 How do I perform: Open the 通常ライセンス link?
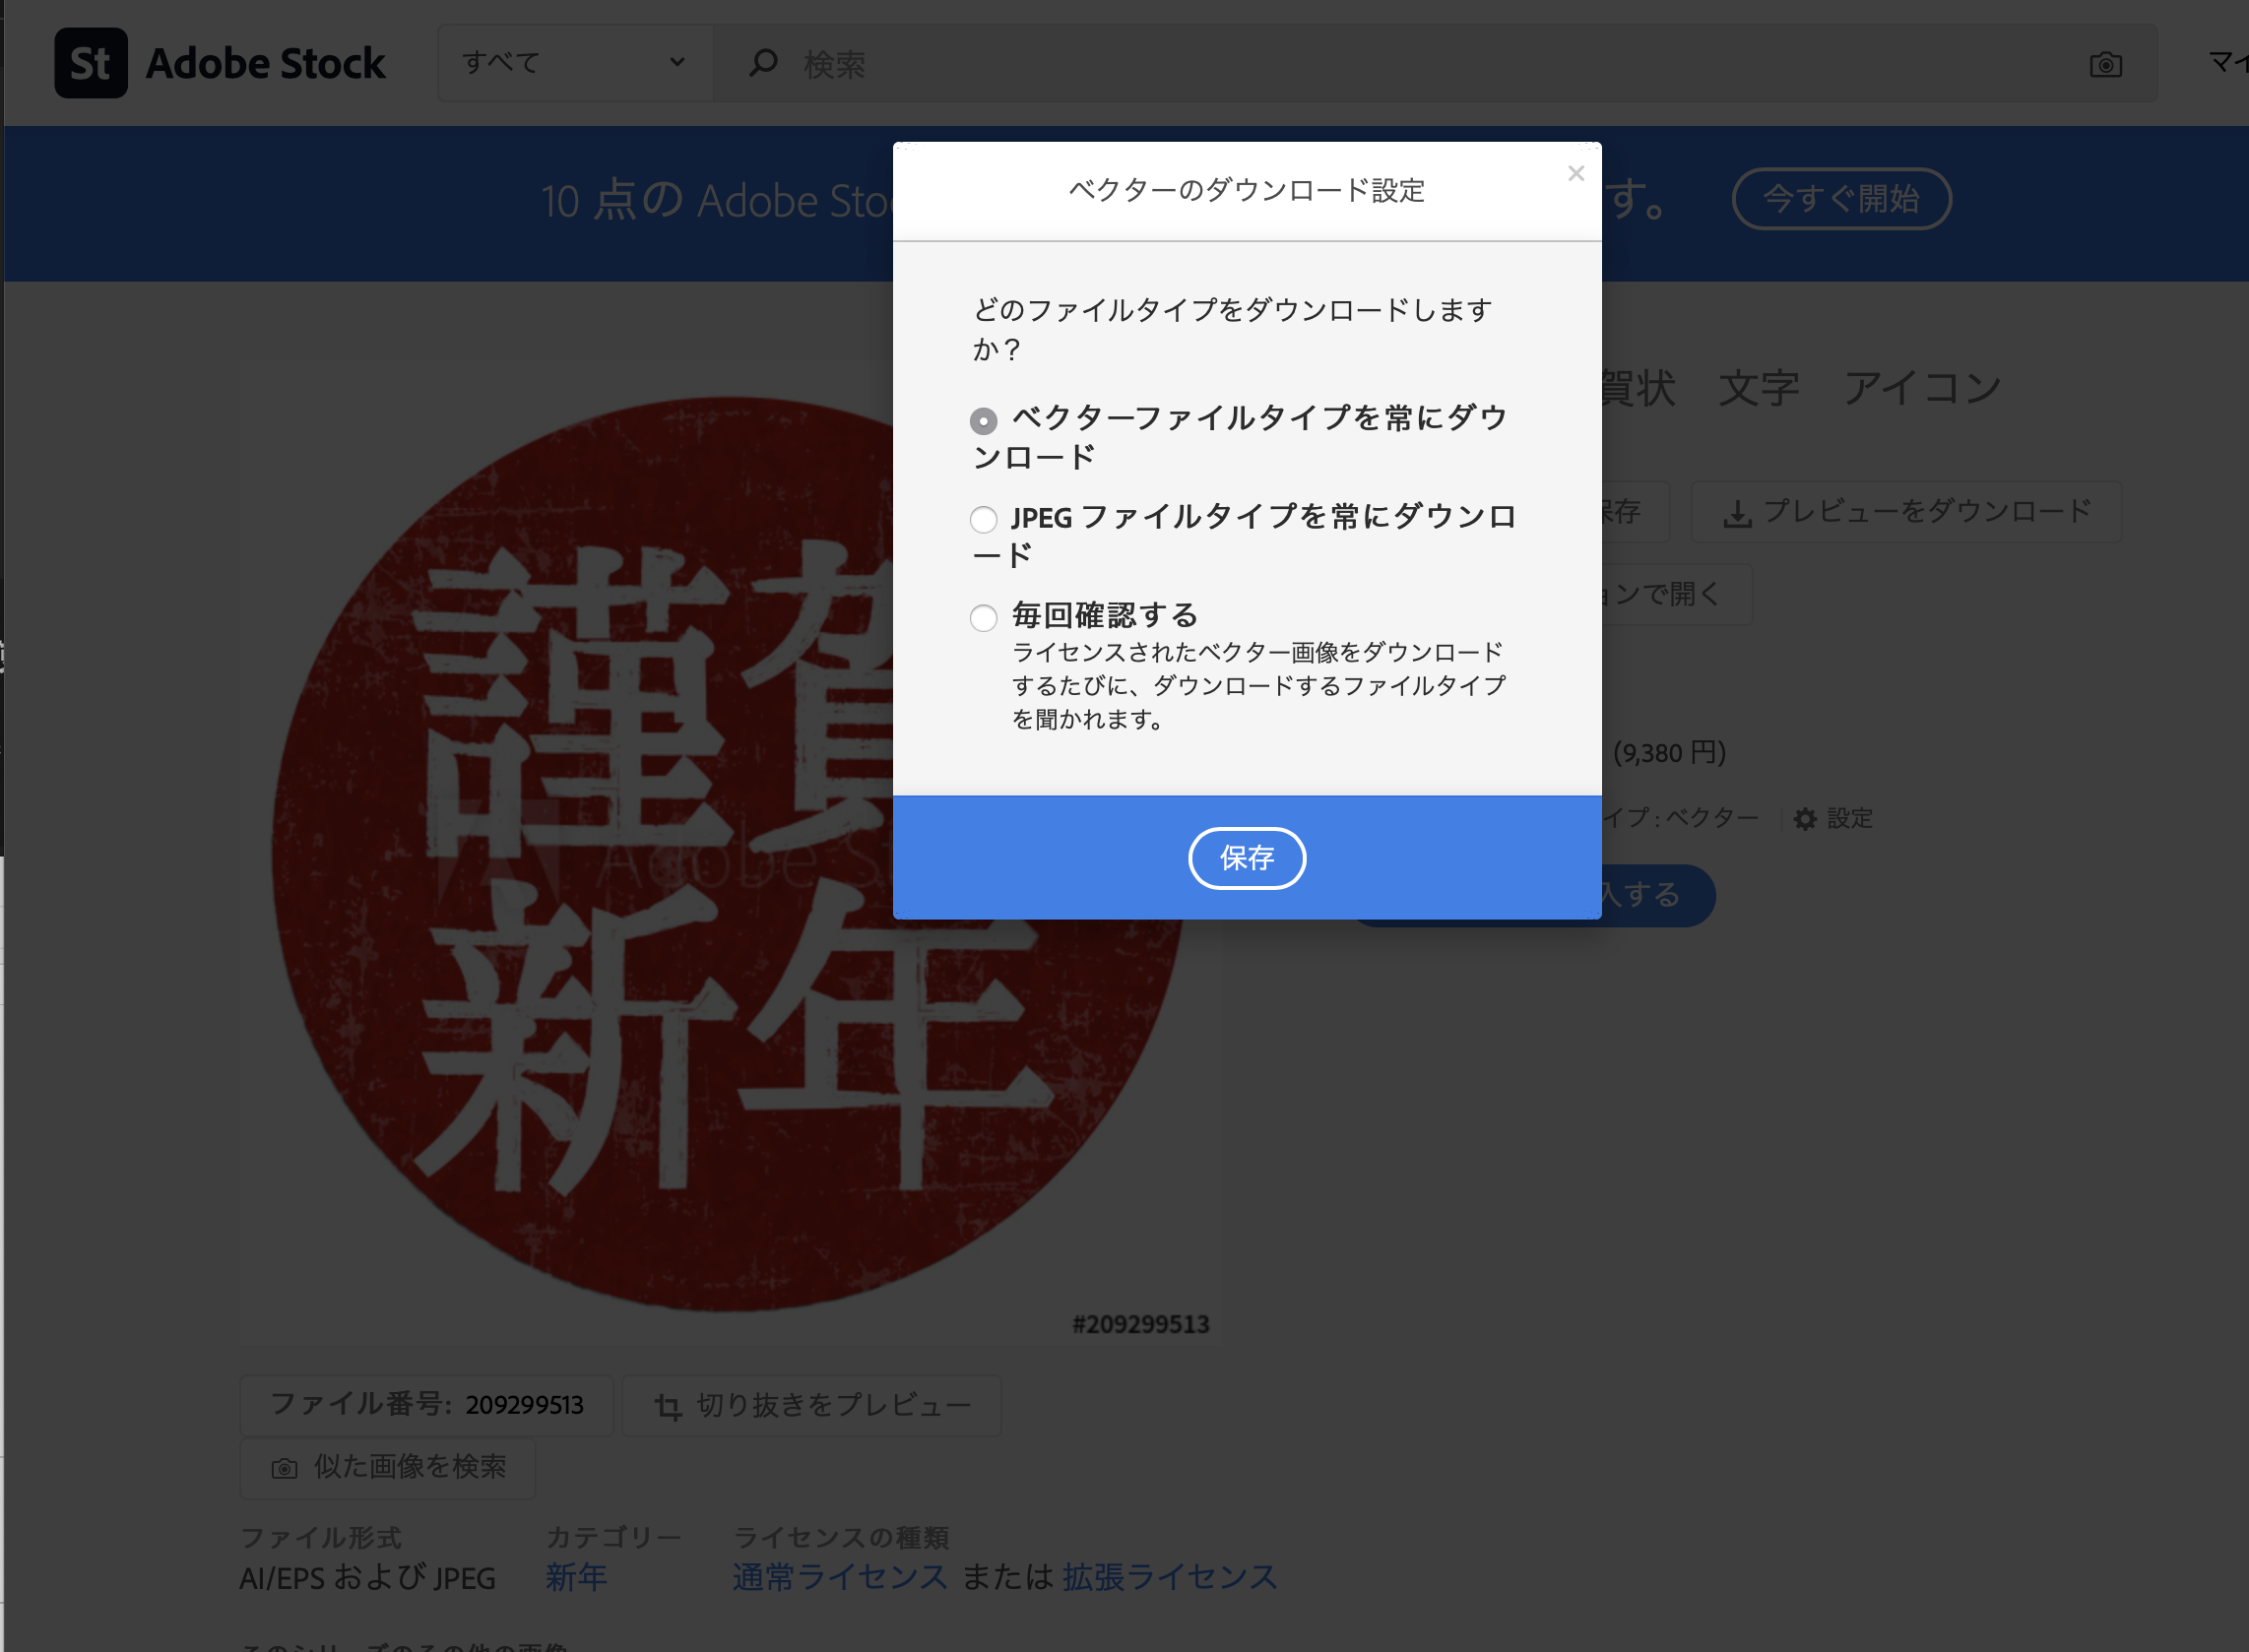point(839,1577)
